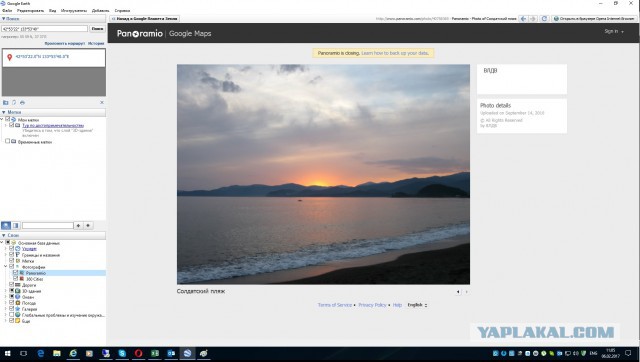Reload the Panoramio page with refresh icon
Image resolution: width=640 pixels, height=362 pixels.
click(x=544, y=19)
